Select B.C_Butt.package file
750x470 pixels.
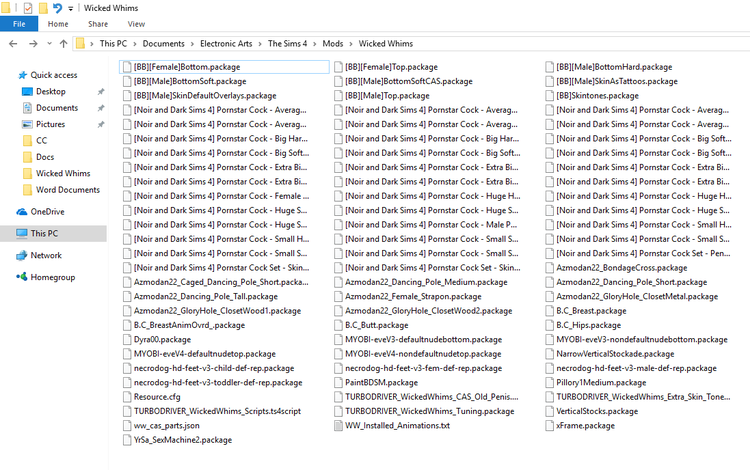tap(377, 325)
